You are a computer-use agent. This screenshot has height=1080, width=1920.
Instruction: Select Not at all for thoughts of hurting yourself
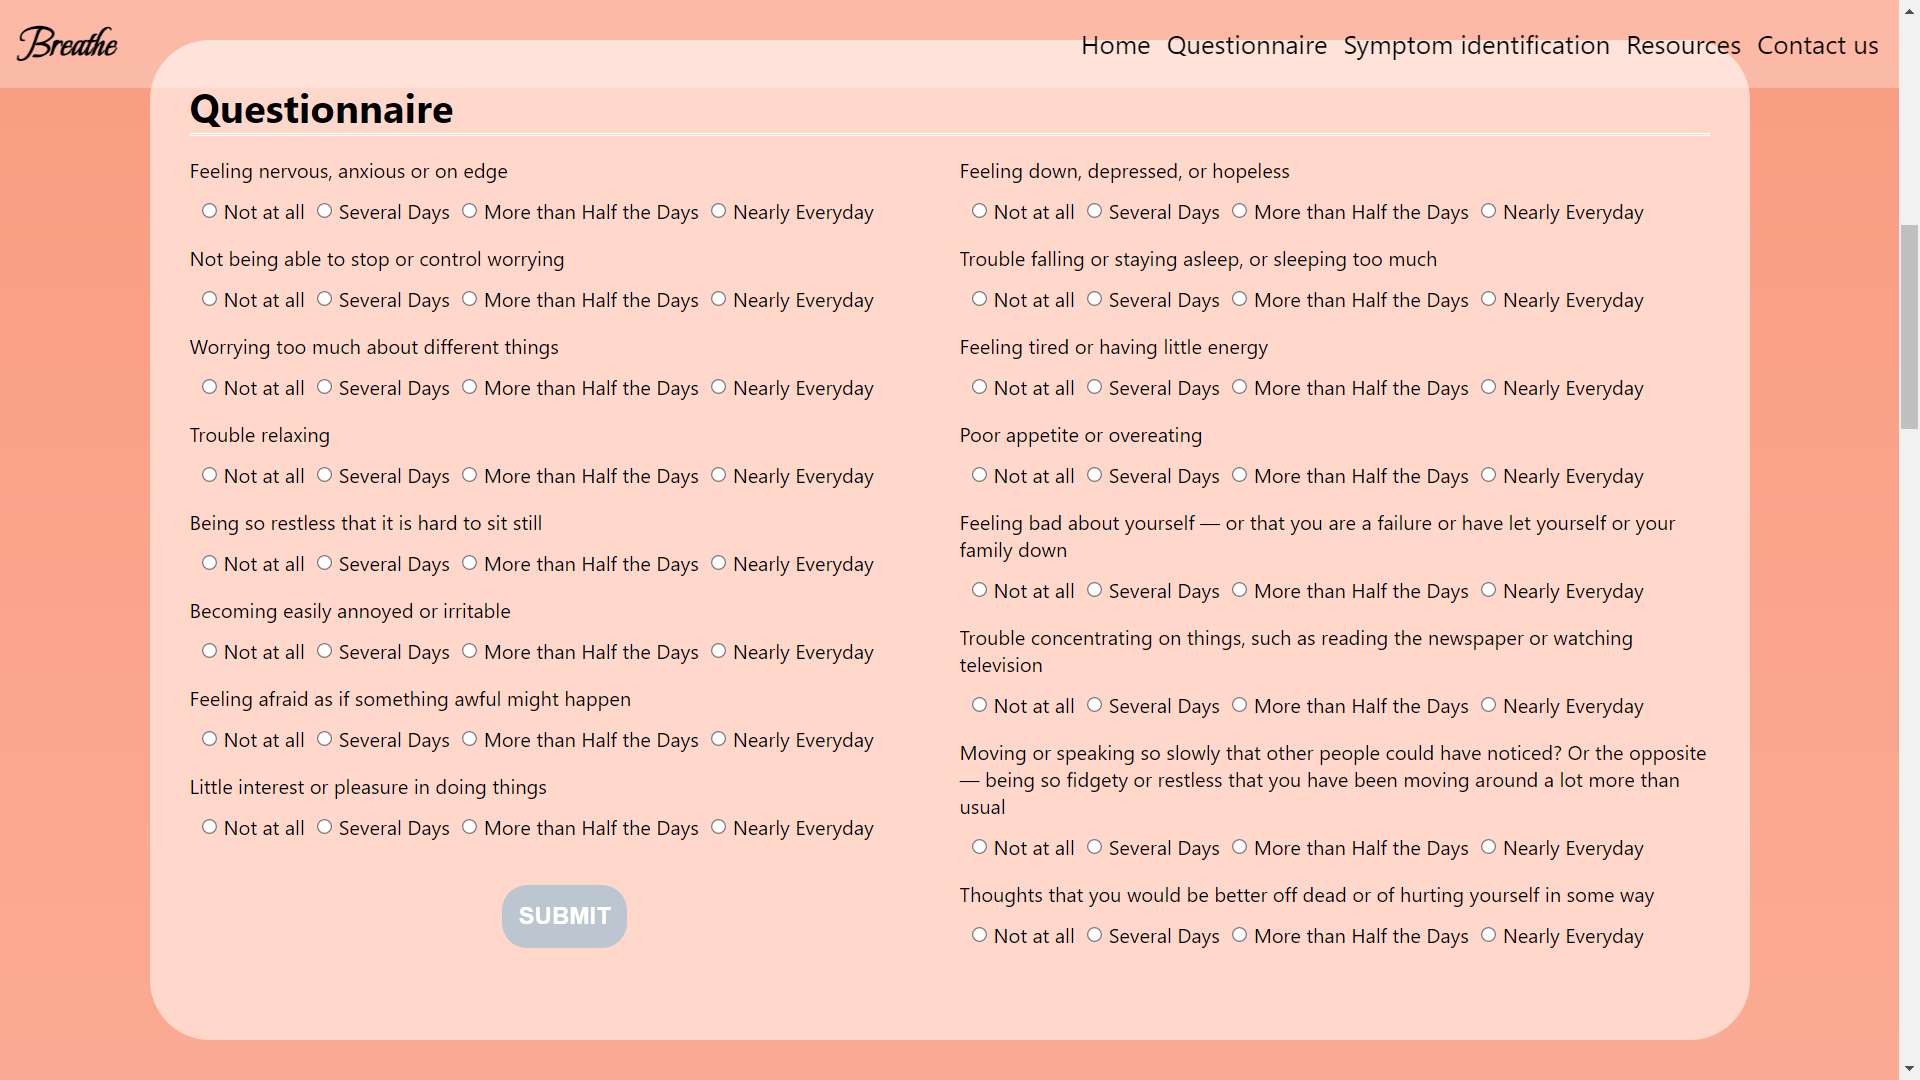(979, 935)
